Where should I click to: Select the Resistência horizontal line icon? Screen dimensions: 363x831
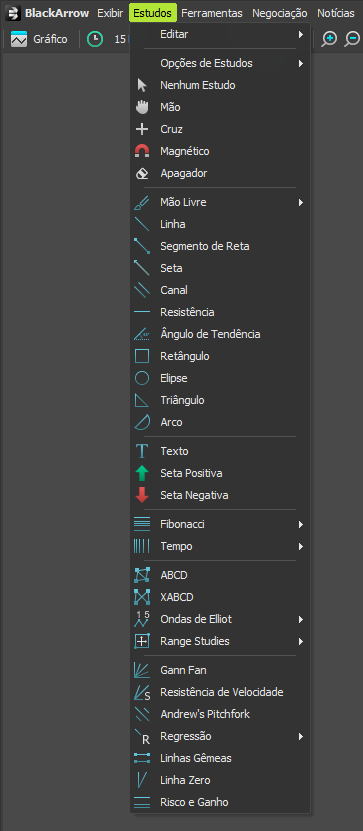(x=141, y=312)
